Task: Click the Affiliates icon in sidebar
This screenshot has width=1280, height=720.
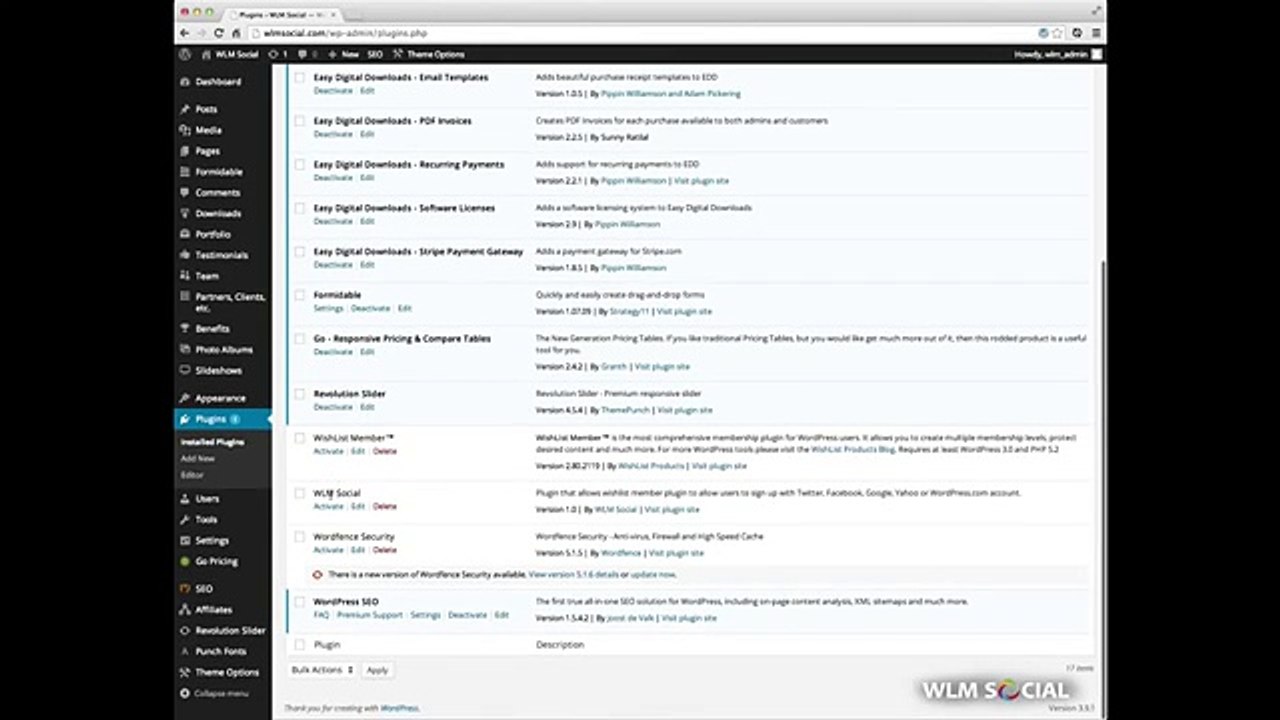Action: (x=185, y=609)
